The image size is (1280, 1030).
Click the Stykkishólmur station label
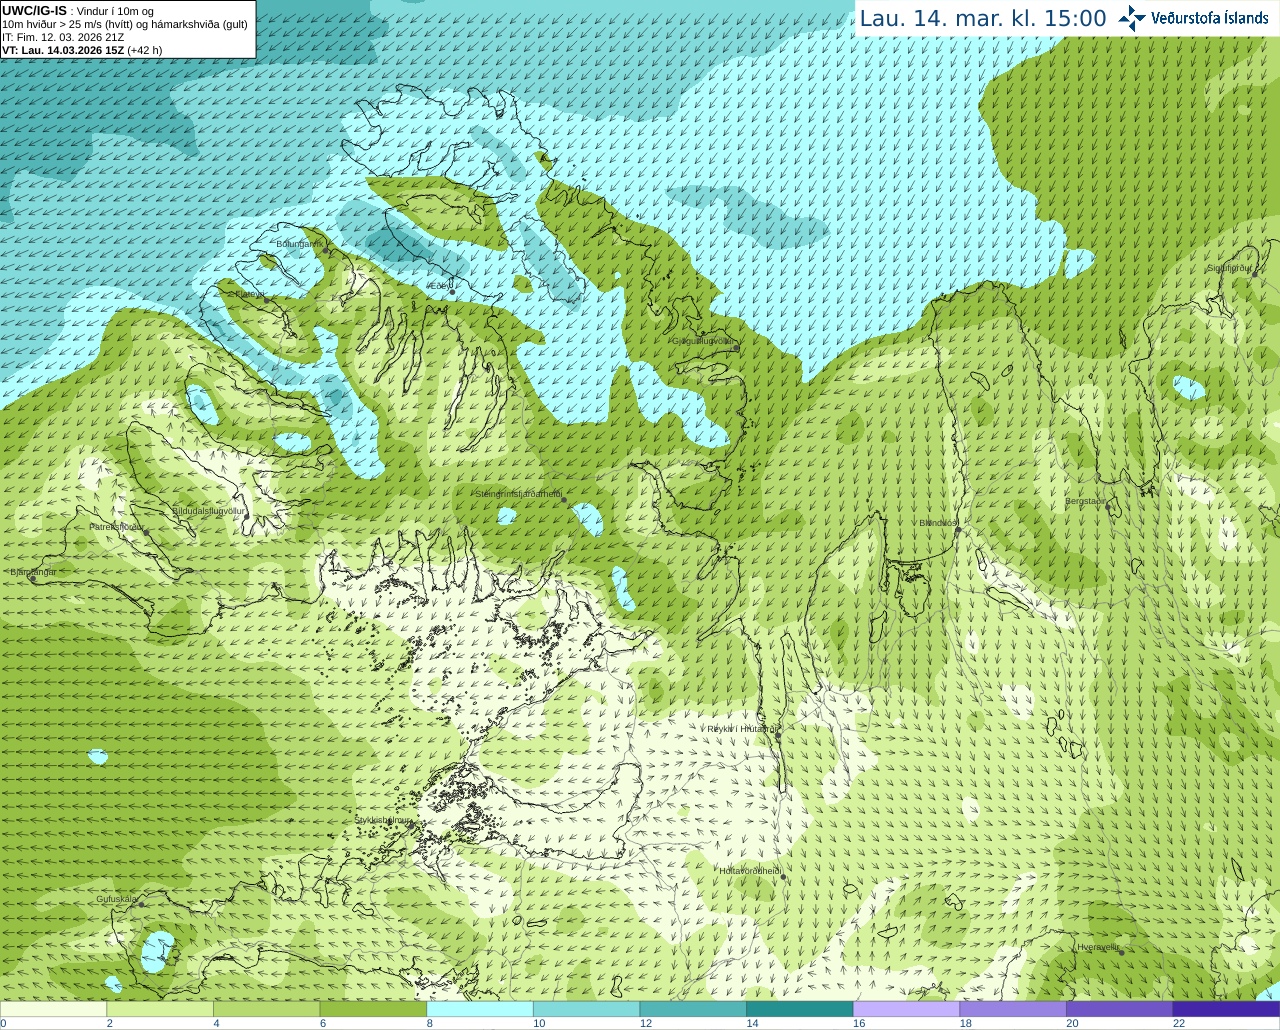point(384,820)
